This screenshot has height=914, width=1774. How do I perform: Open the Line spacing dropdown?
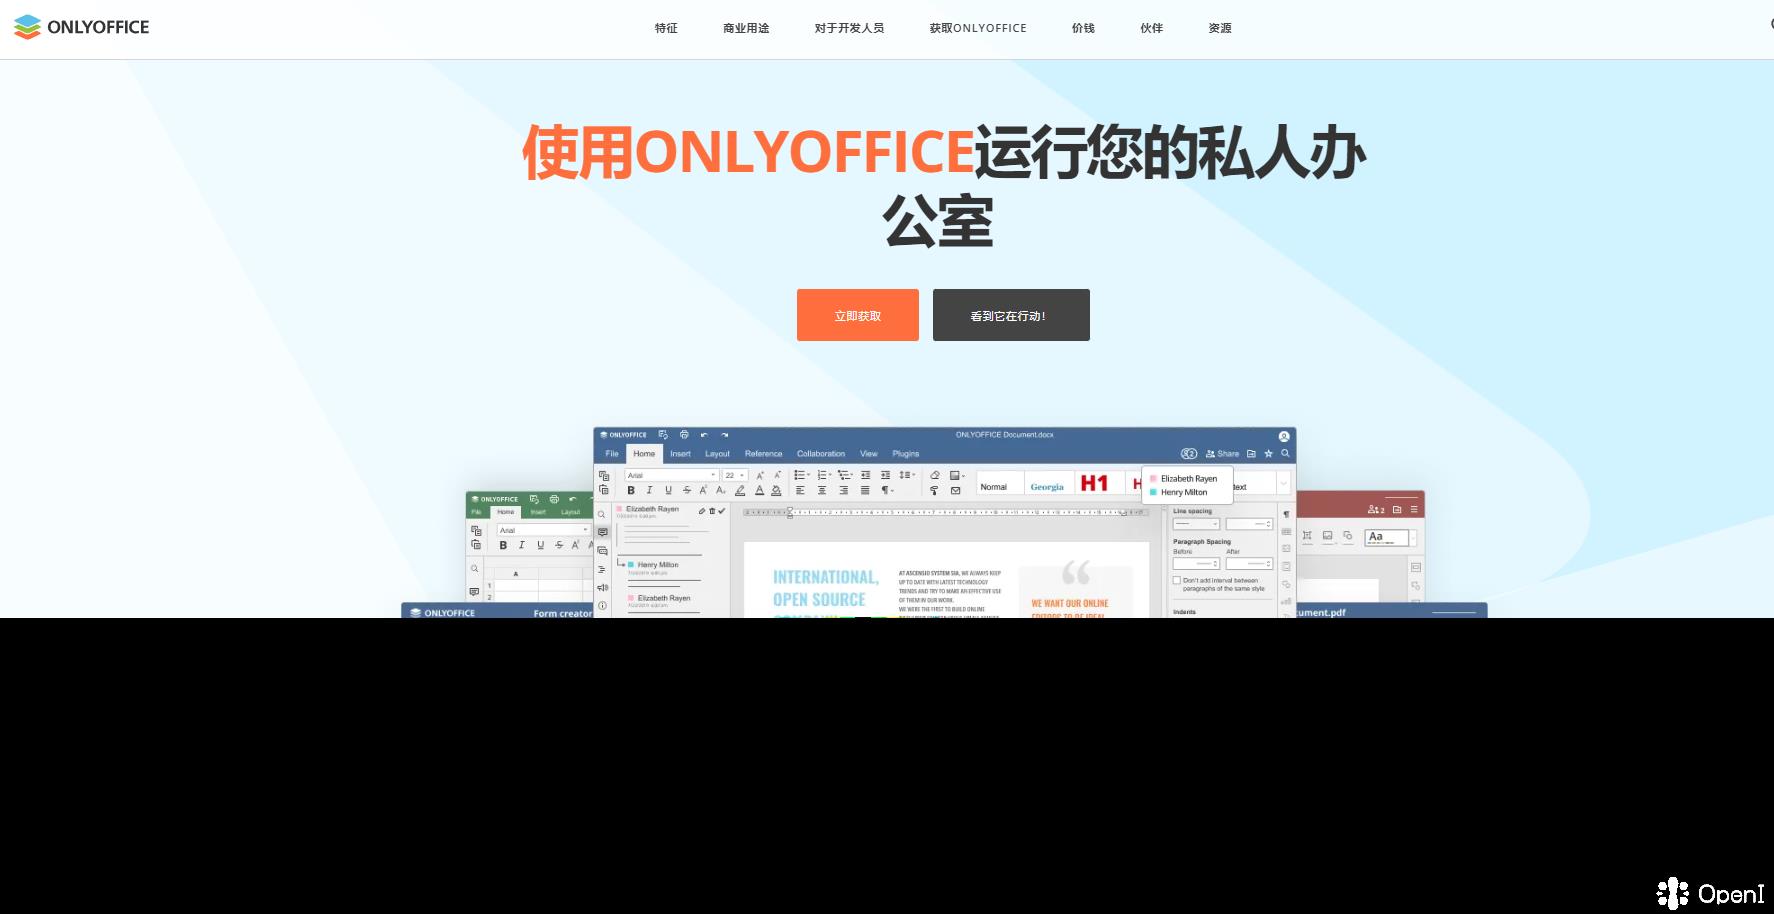click(1196, 524)
